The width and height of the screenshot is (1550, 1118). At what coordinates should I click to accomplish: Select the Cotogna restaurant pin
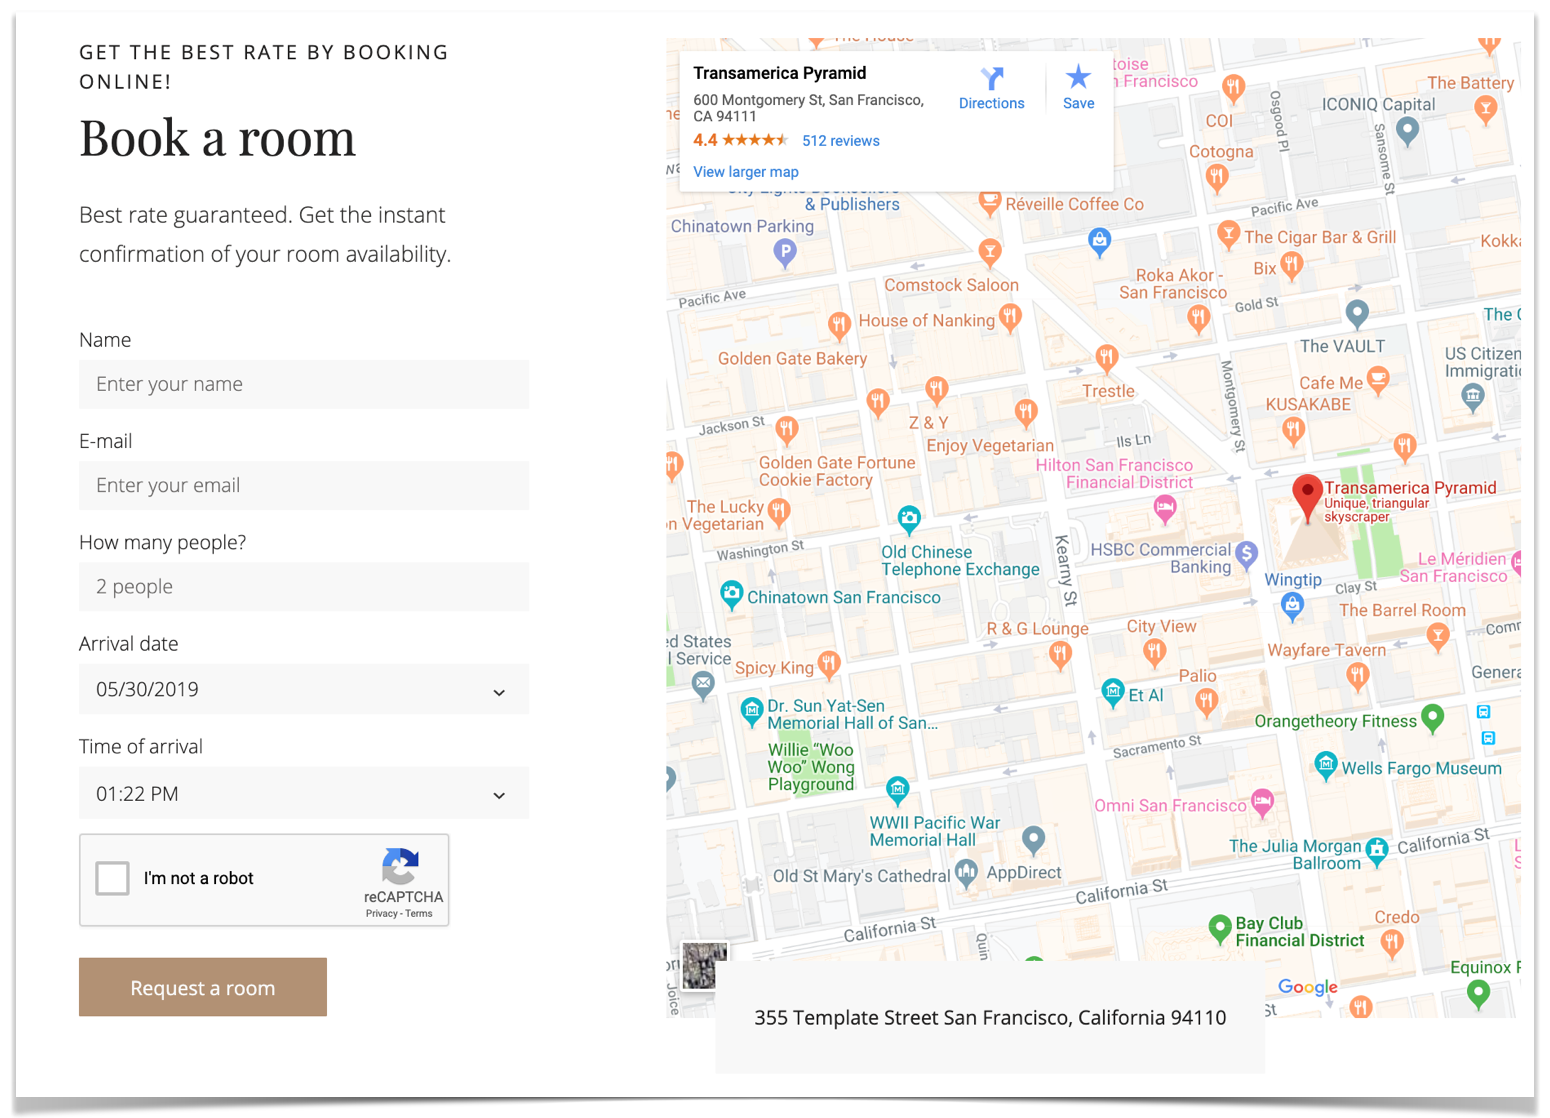(1216, 179)
